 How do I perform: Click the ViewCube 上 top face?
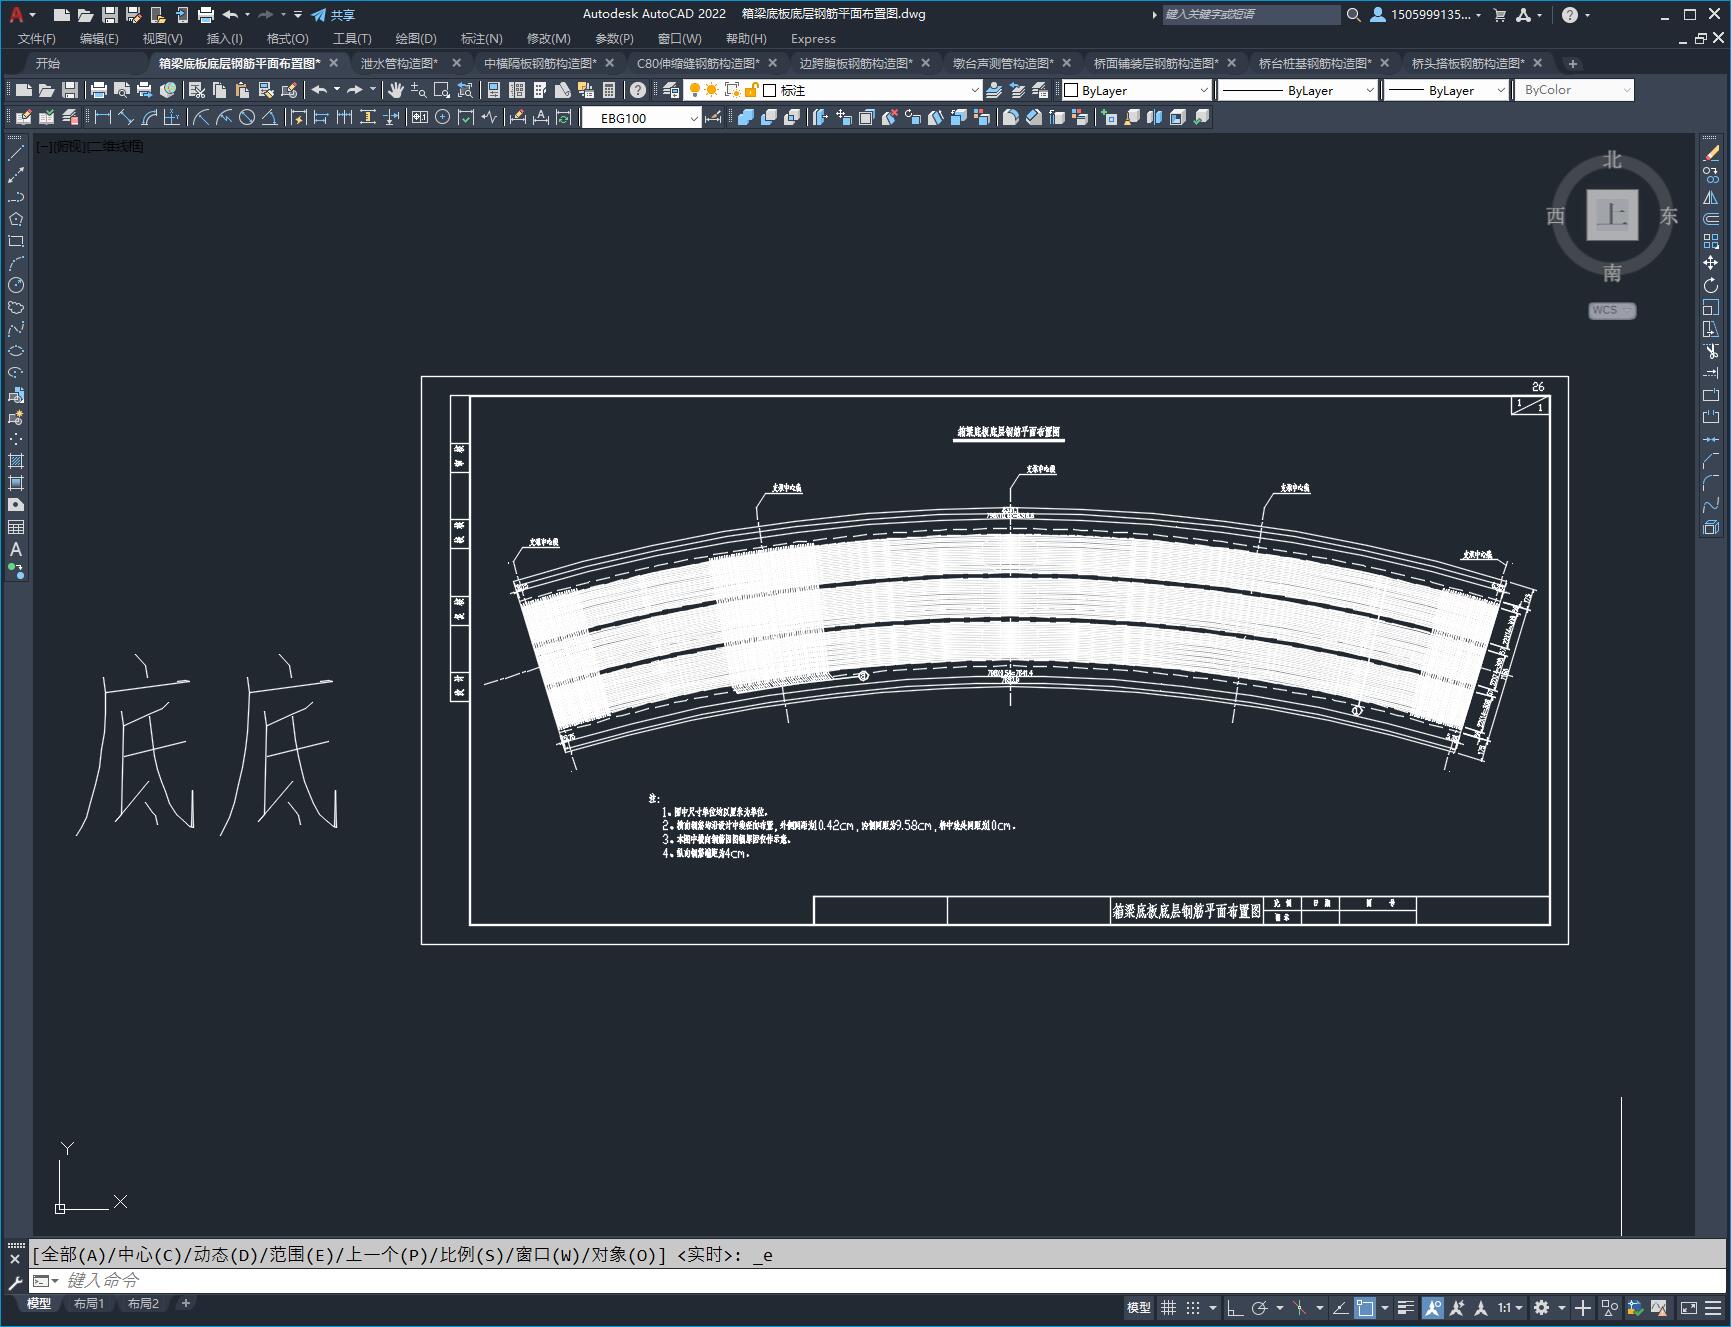pos(1612,214)
